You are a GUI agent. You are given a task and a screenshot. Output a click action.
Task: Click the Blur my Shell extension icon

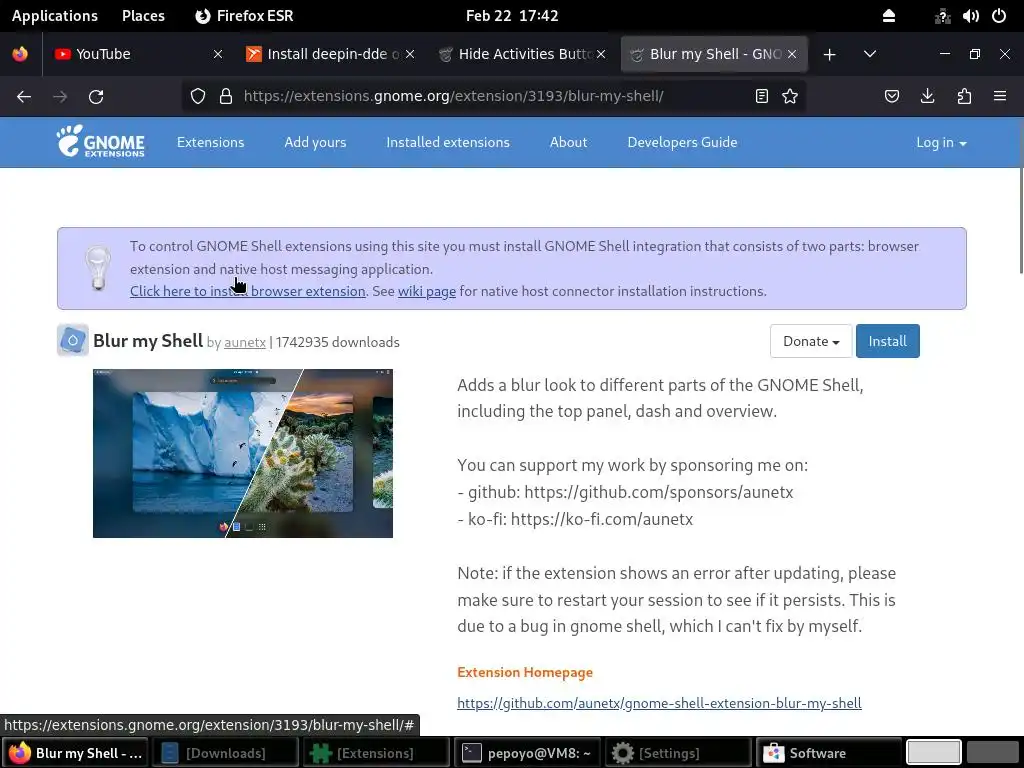[72, 340]
